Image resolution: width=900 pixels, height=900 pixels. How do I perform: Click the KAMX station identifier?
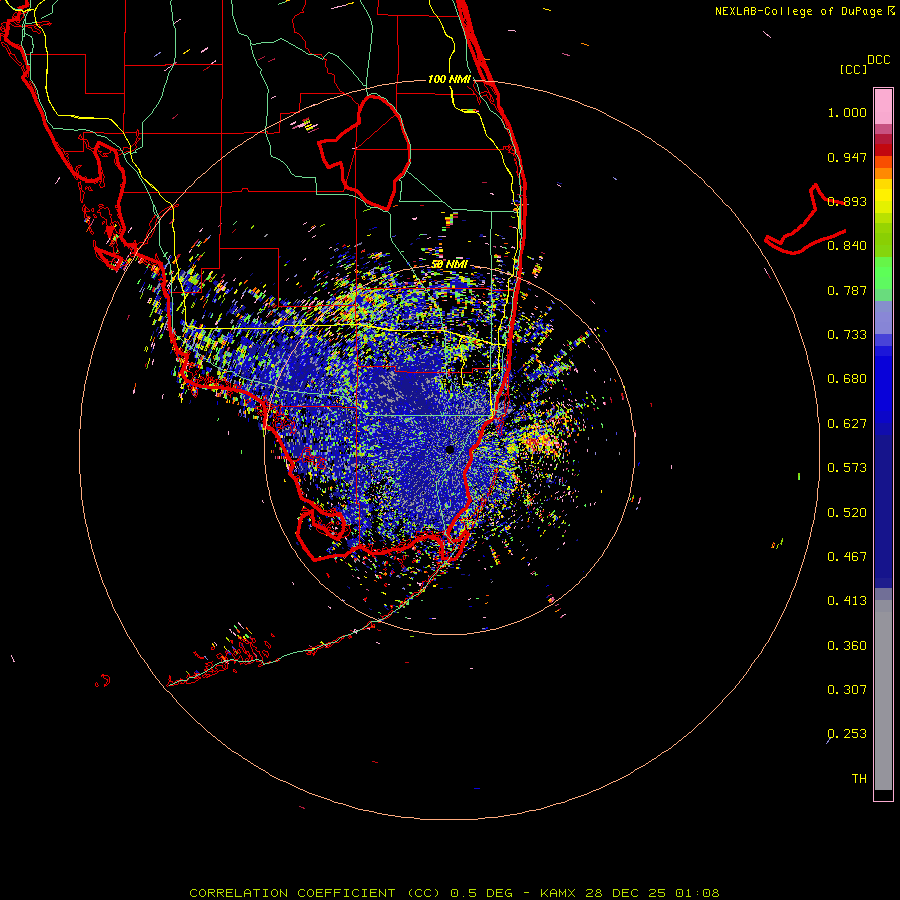point(557,893)
